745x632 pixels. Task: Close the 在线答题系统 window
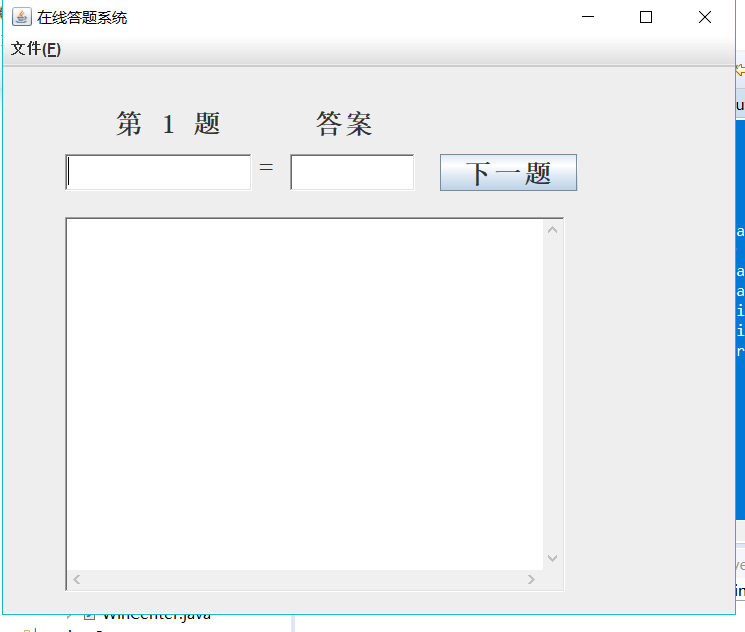point(705,17)
